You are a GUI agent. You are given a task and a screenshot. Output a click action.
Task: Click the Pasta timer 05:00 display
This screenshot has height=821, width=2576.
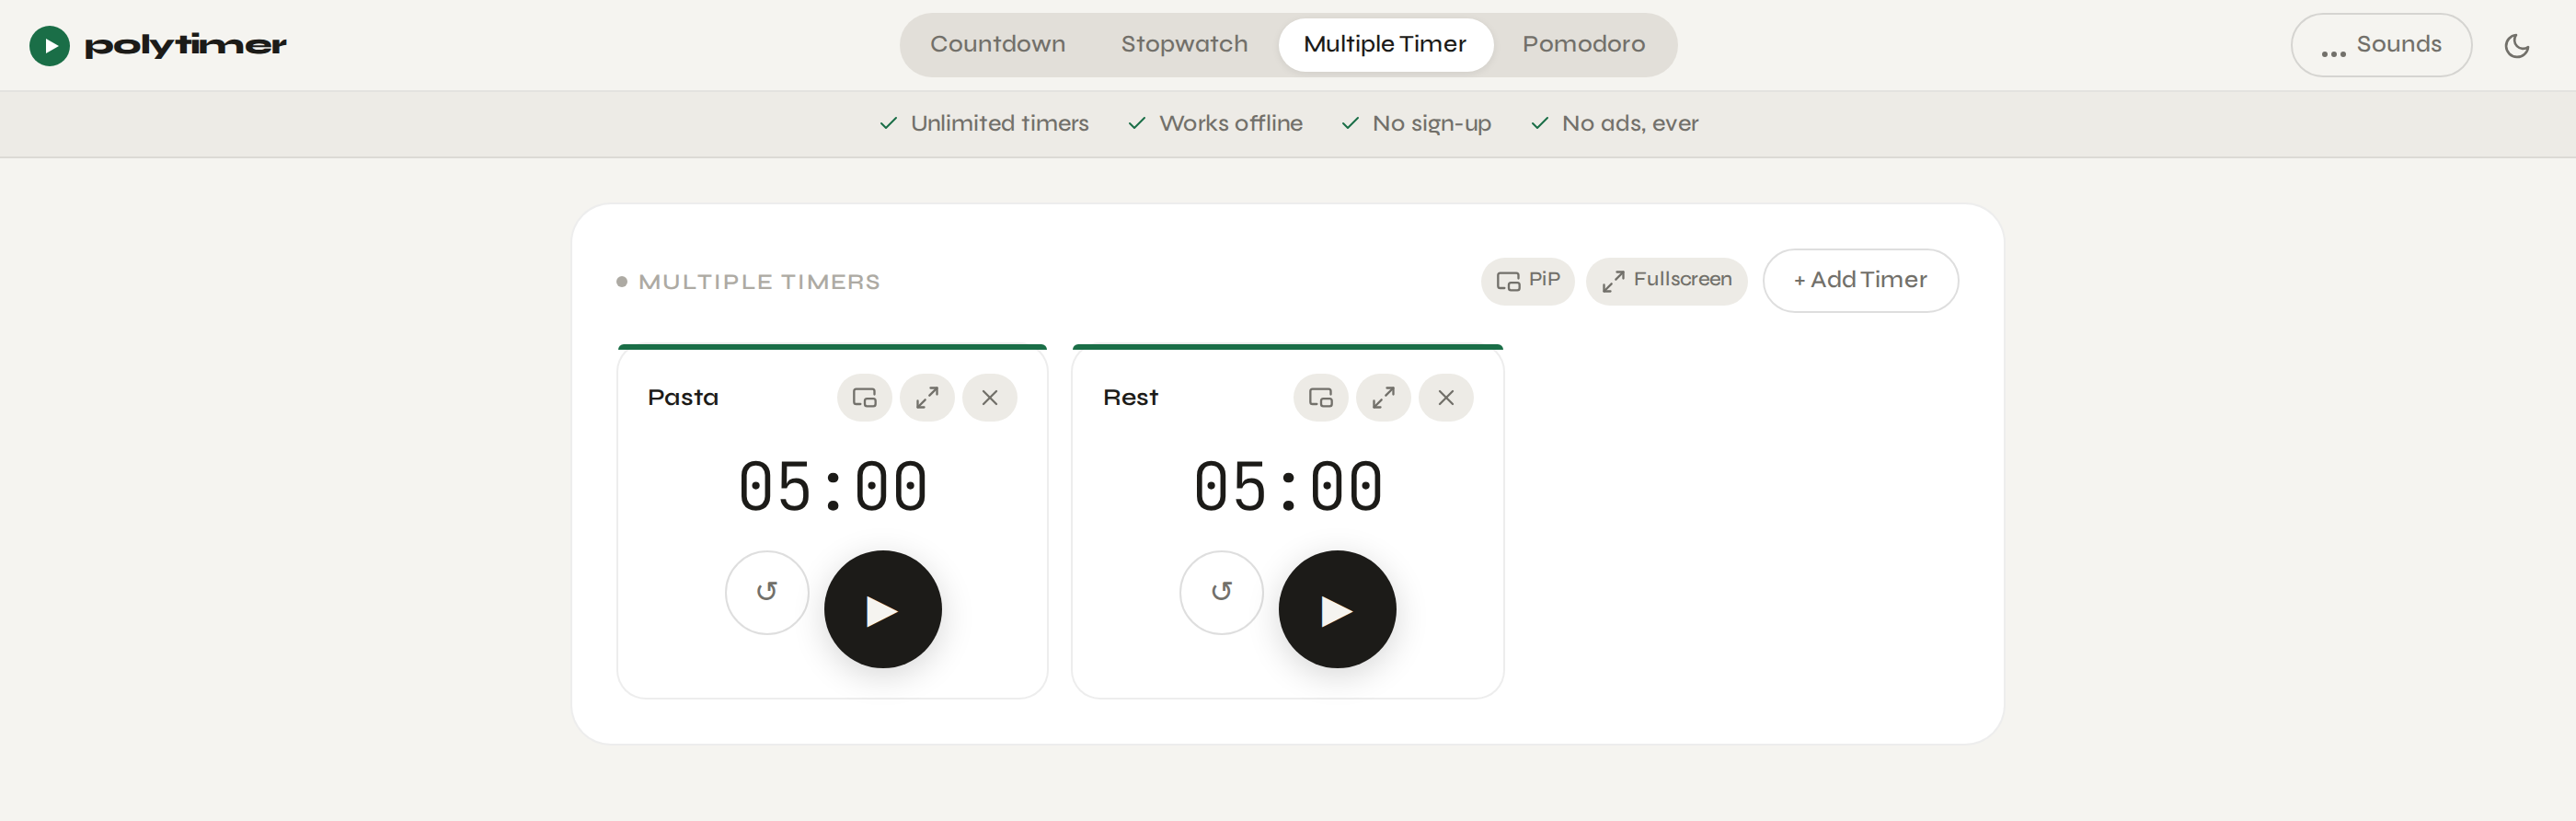pyautogui.click(x=832, y=487)
